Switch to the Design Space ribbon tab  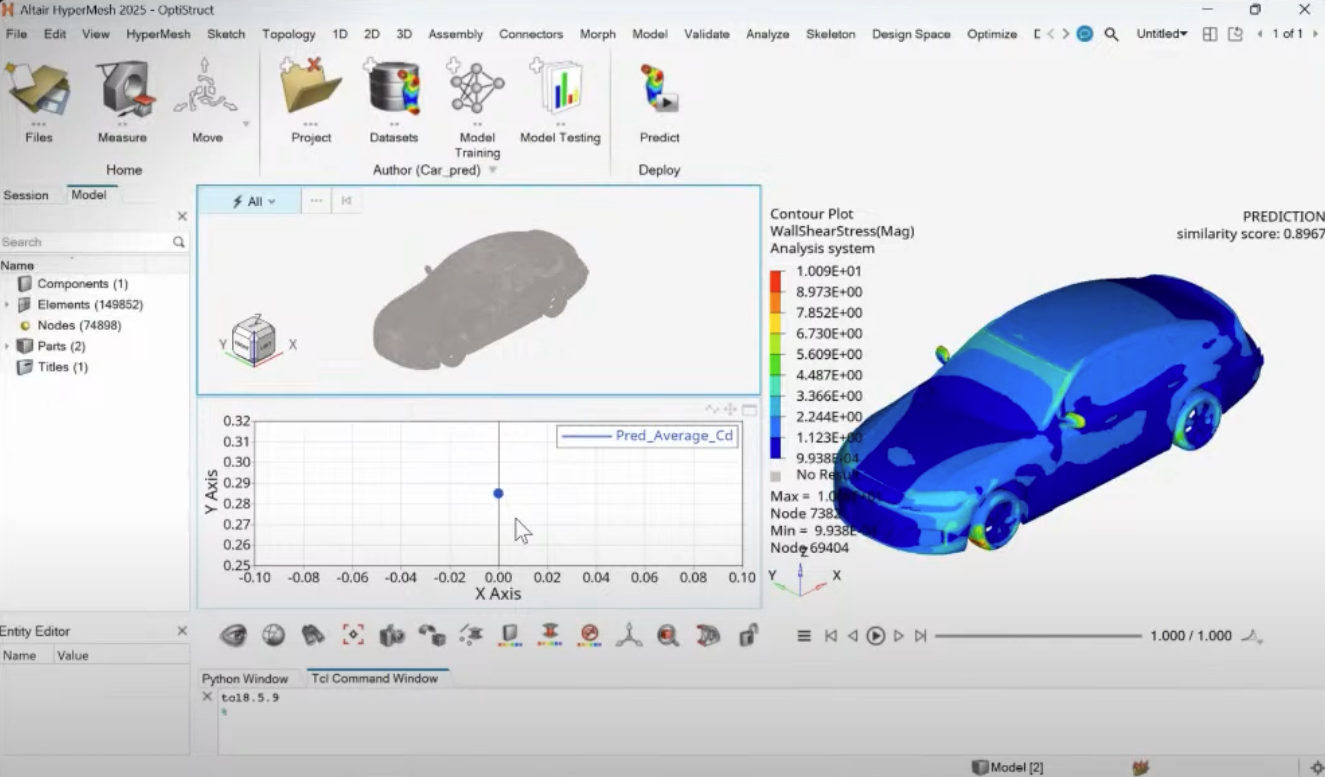(x=911, y=34)
